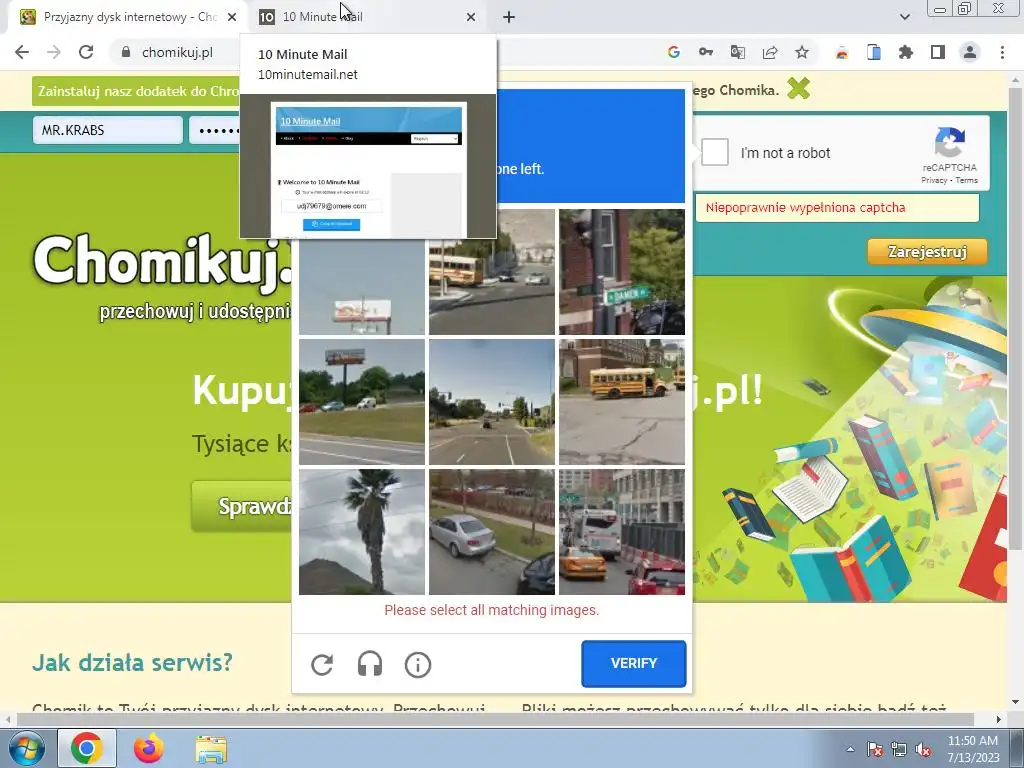Open reCAPTCHA Terms link
The width and height of the screenshot is (1024, 768).
pos(967,180)
